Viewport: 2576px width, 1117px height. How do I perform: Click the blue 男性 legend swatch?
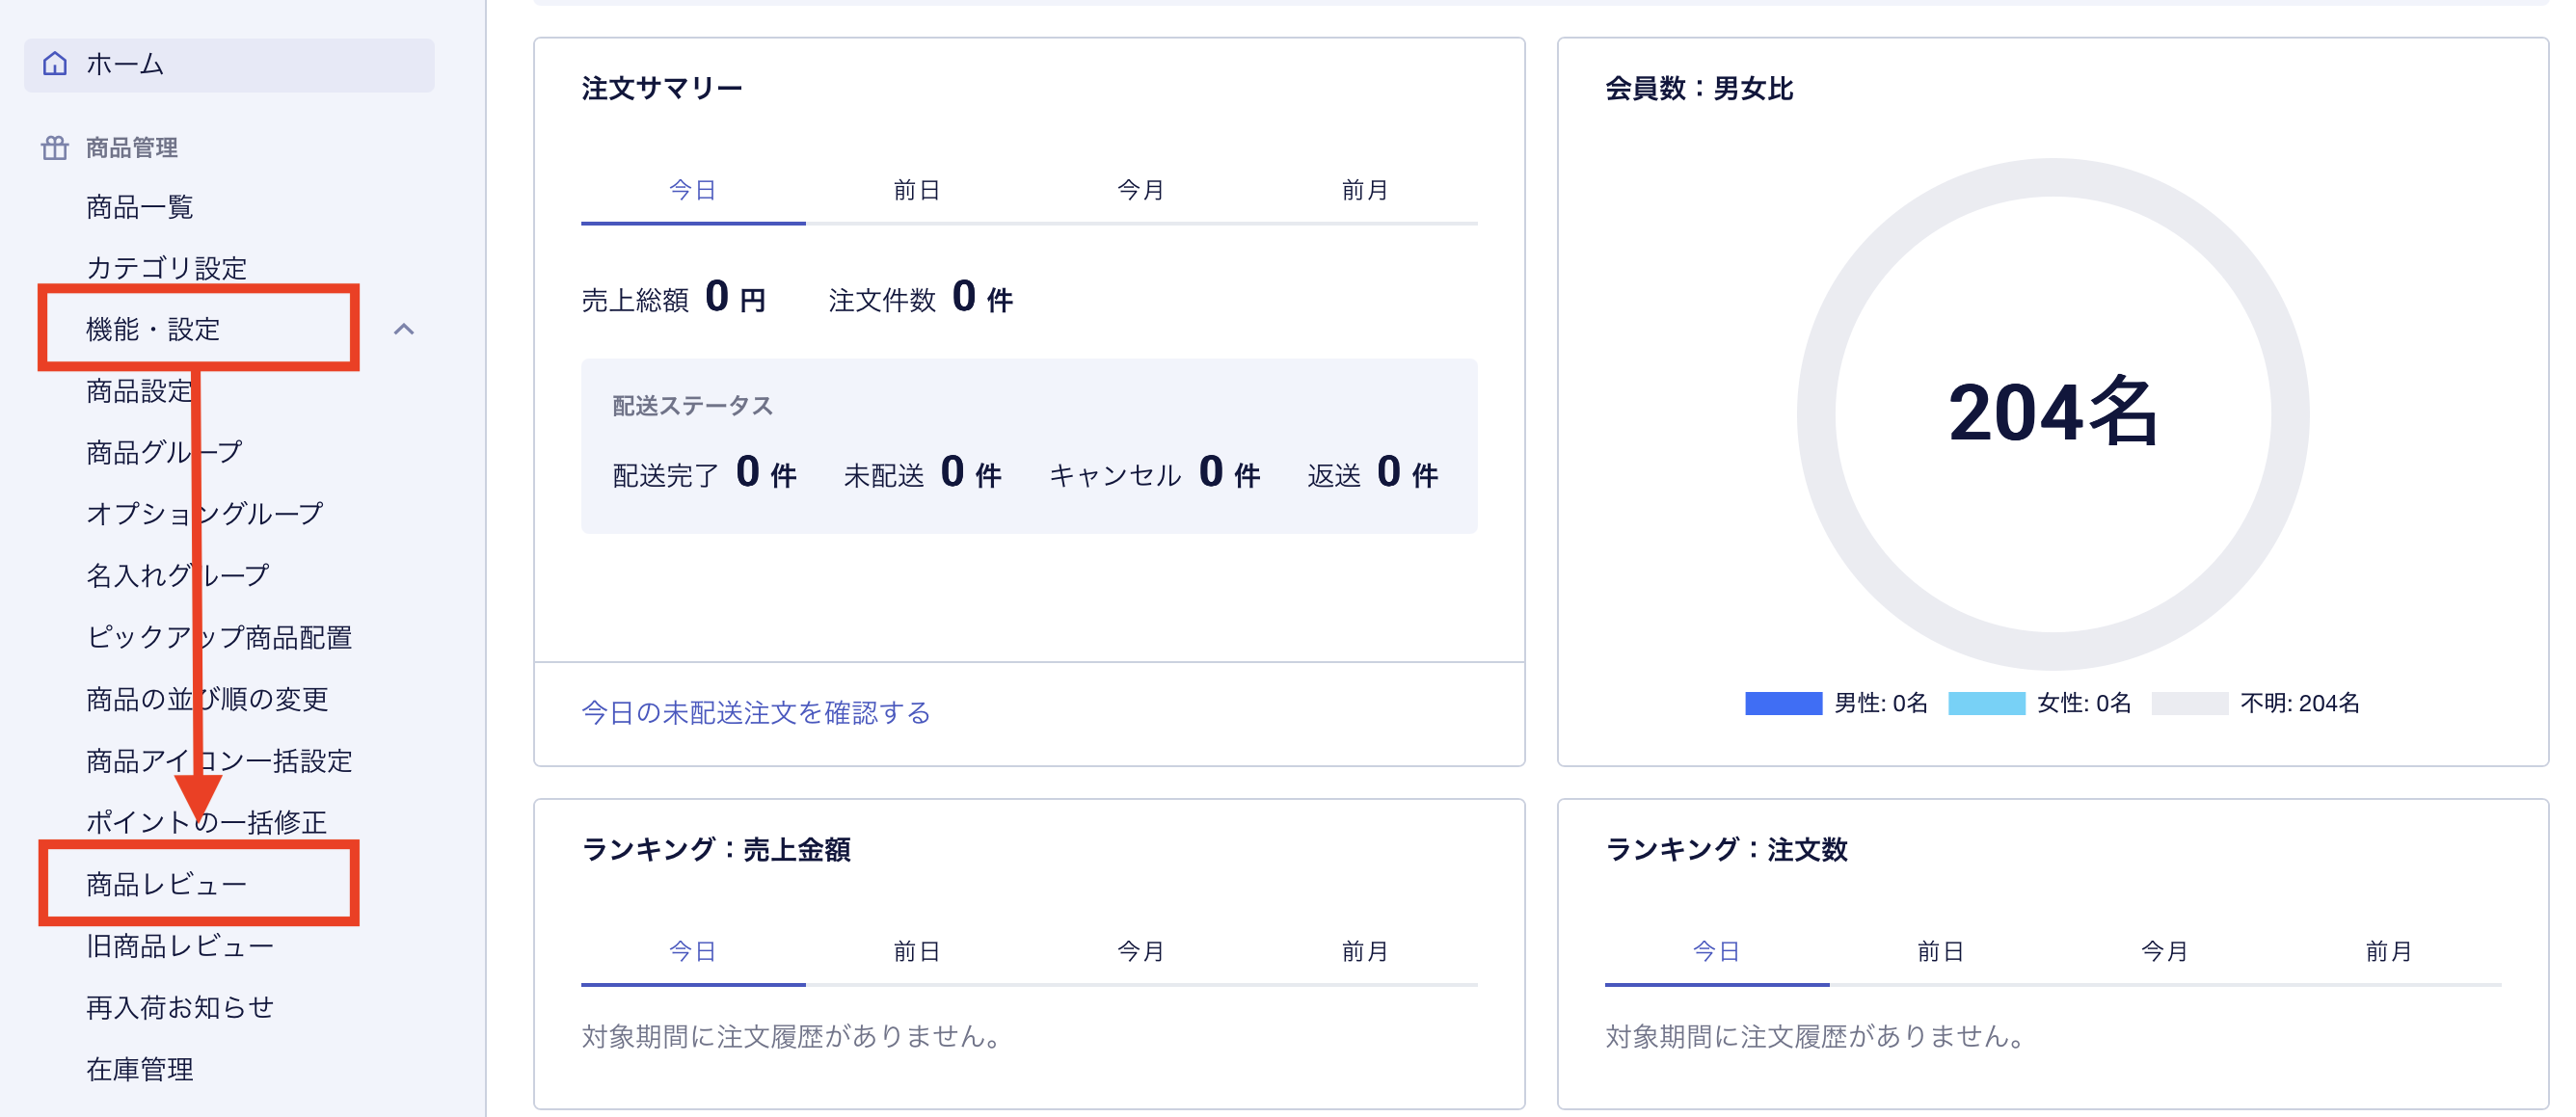[x=1782, y=703]
